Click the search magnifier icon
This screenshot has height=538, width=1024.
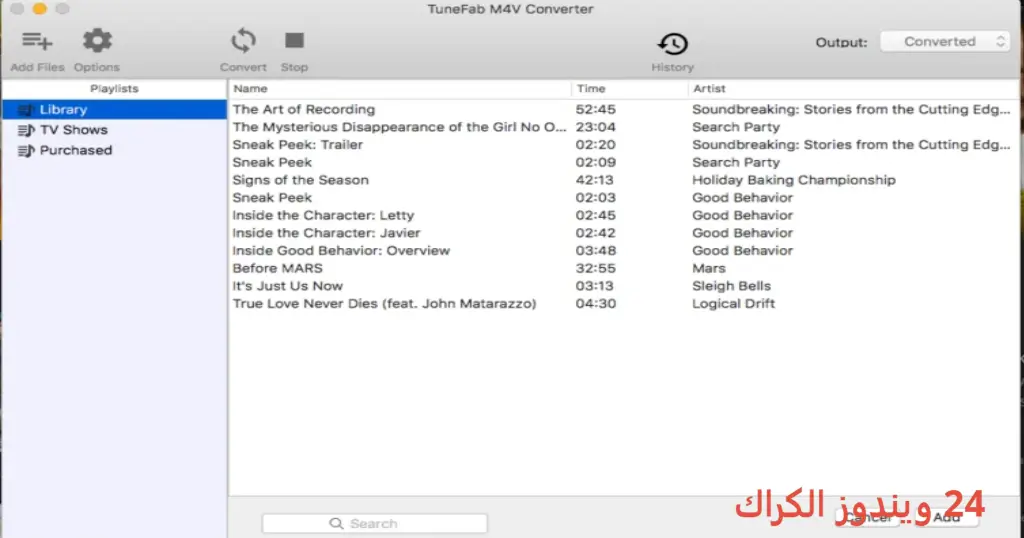pyautogui.click(x=336, y=524)
